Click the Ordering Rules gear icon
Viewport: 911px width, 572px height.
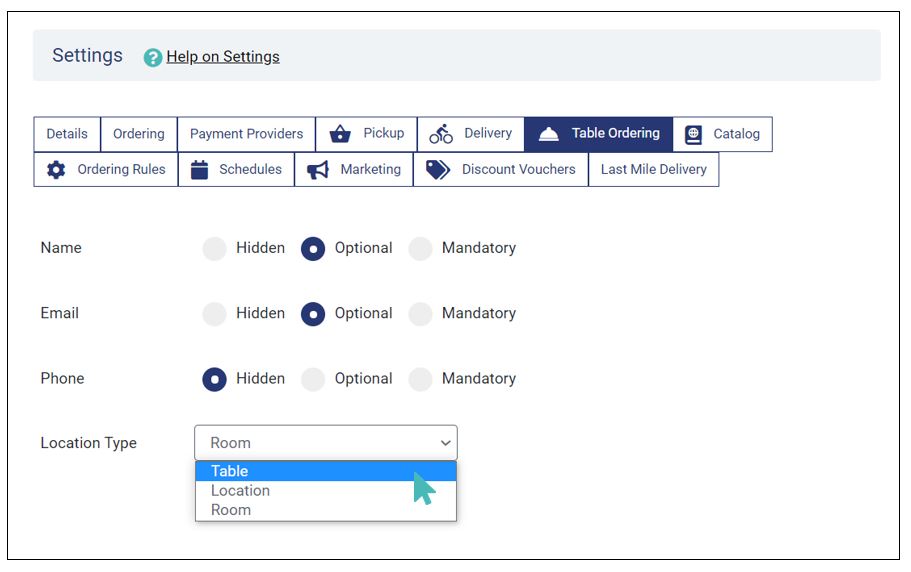tap(56, 170)
